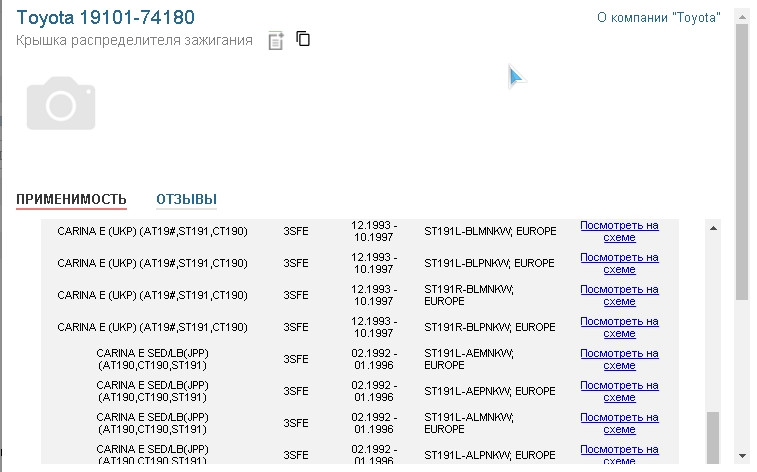Switch to the ПРИМЕНИМОСТЬ tab
Image resolution: width=757 pixels, height=472 pixels.
(71, 199)
